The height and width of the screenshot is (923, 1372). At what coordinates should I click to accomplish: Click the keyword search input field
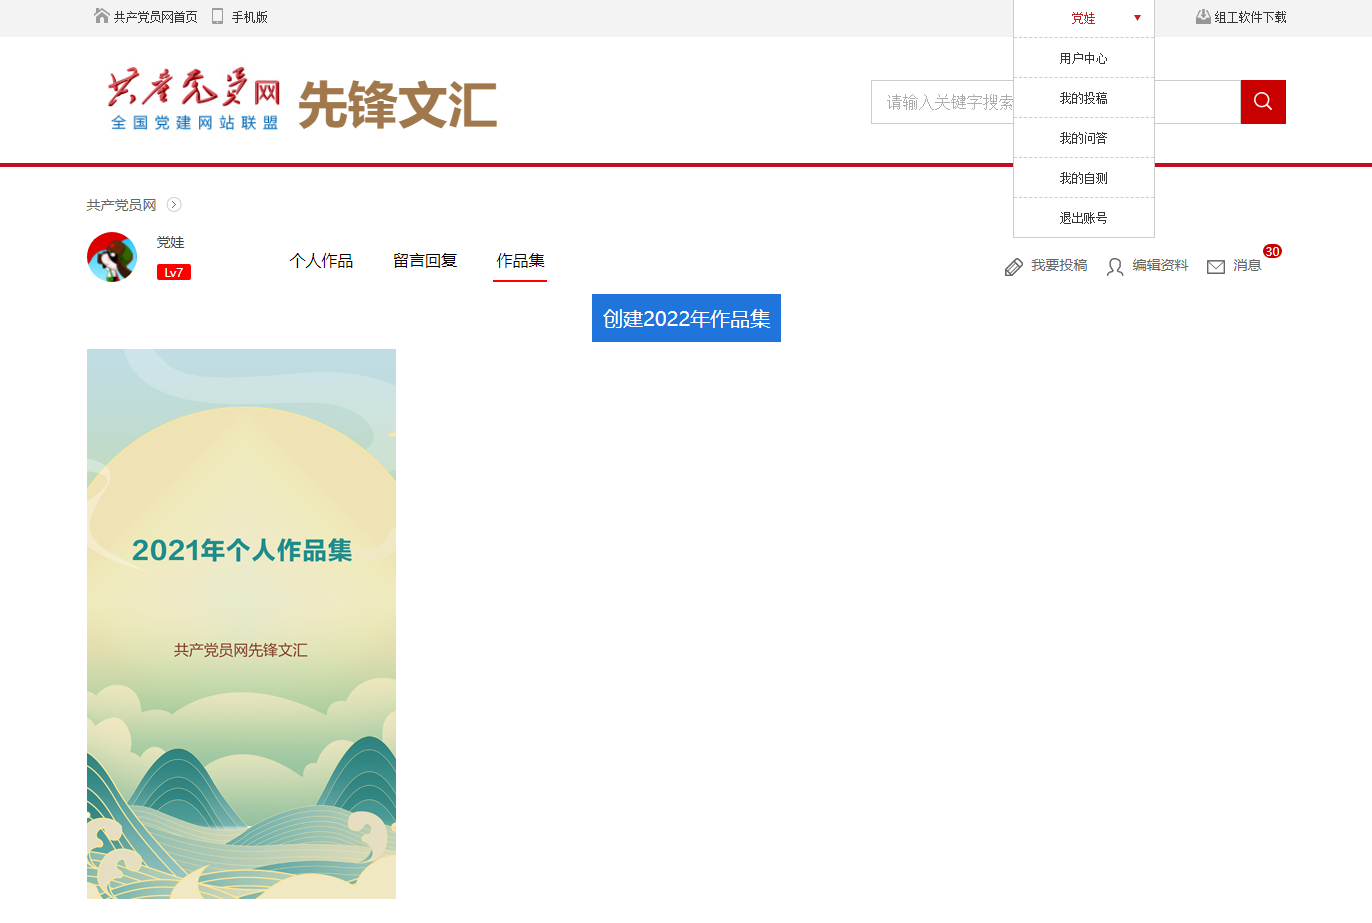tap(940, 102)
